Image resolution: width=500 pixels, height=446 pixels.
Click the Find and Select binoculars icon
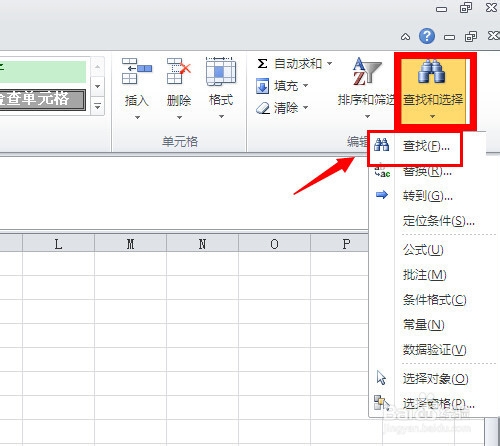[431, 71]
